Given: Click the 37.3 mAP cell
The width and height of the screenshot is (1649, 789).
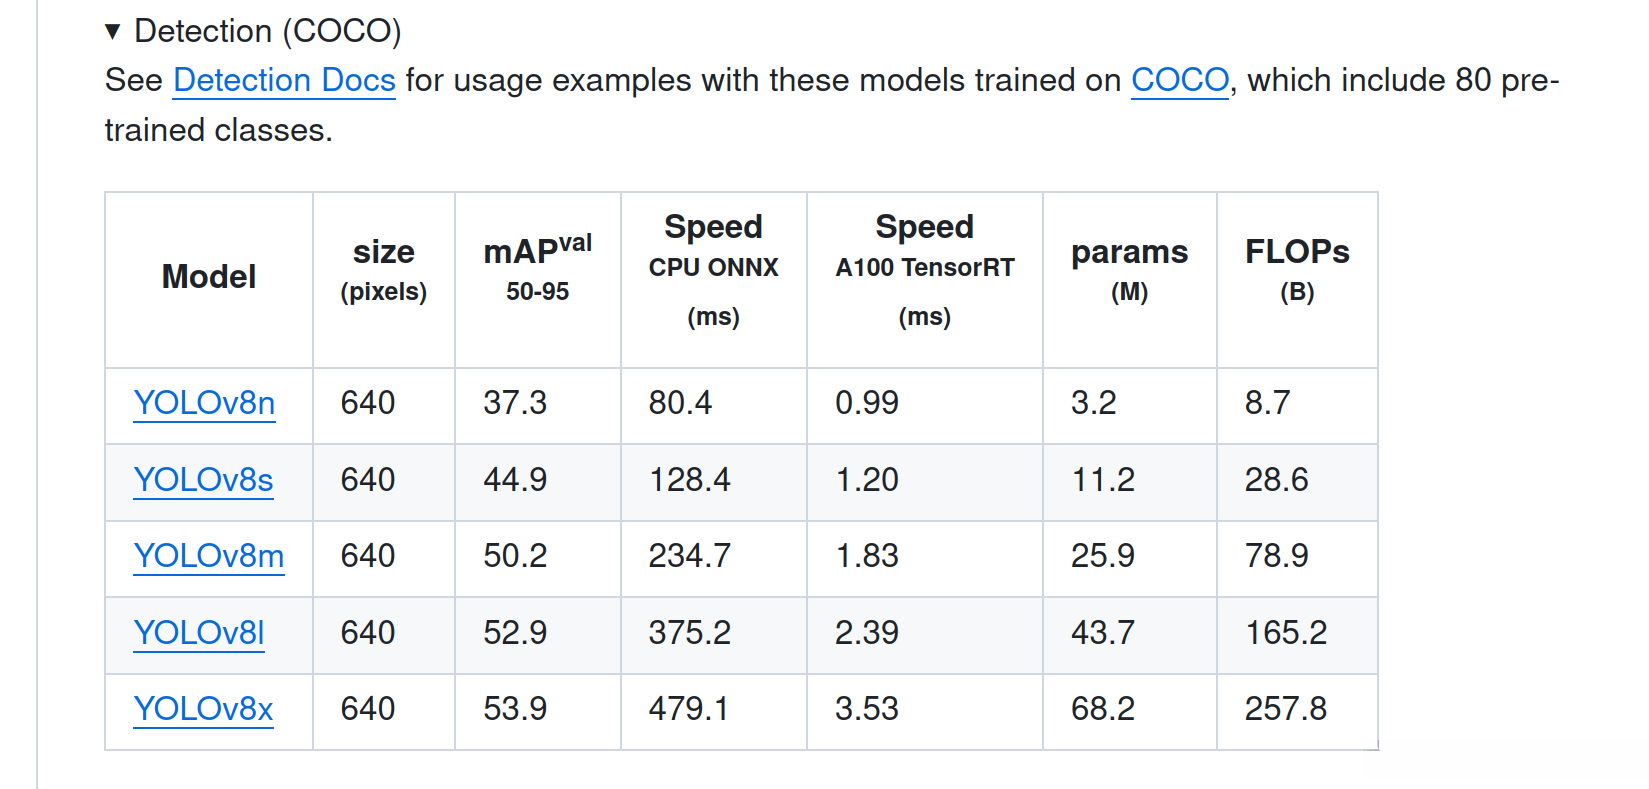Looking at the screenshot, I should click(x=515, y=403).
